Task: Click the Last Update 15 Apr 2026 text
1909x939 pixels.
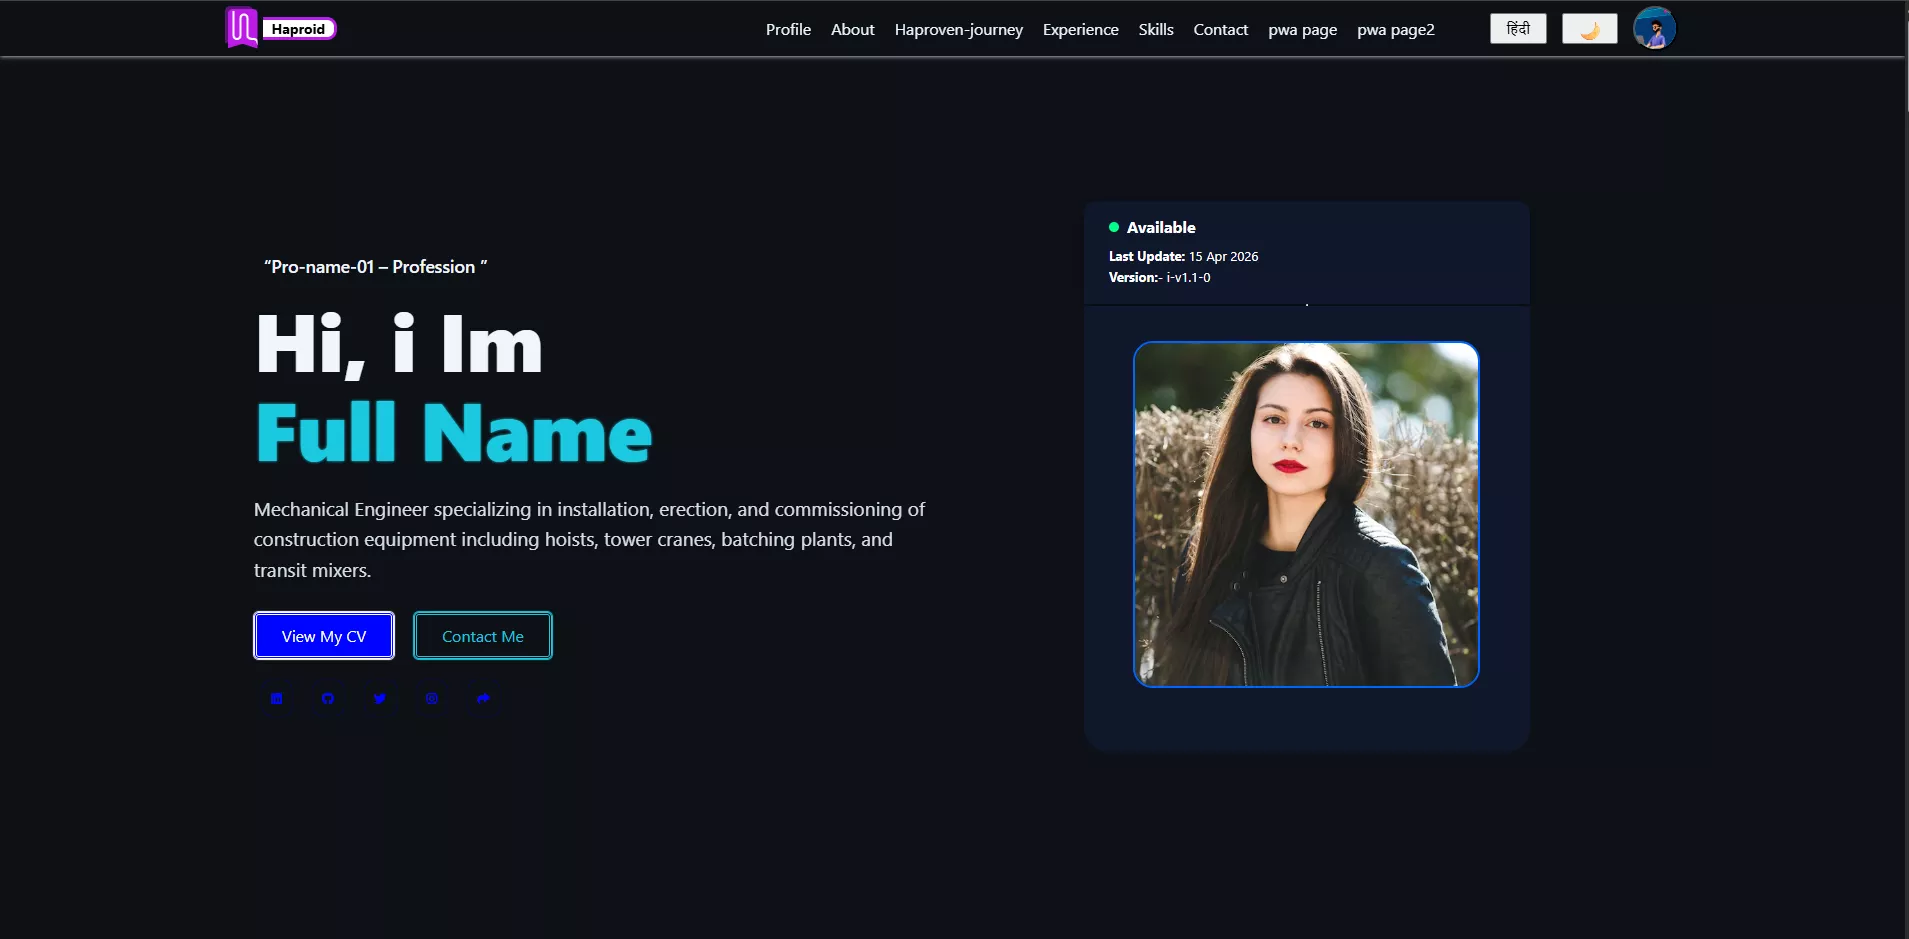Action: pos(1183,256)
